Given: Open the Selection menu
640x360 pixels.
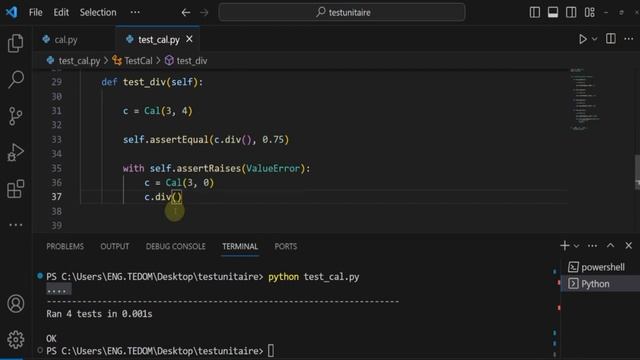Looking at the screenshot, I should (x=98, y=13).
